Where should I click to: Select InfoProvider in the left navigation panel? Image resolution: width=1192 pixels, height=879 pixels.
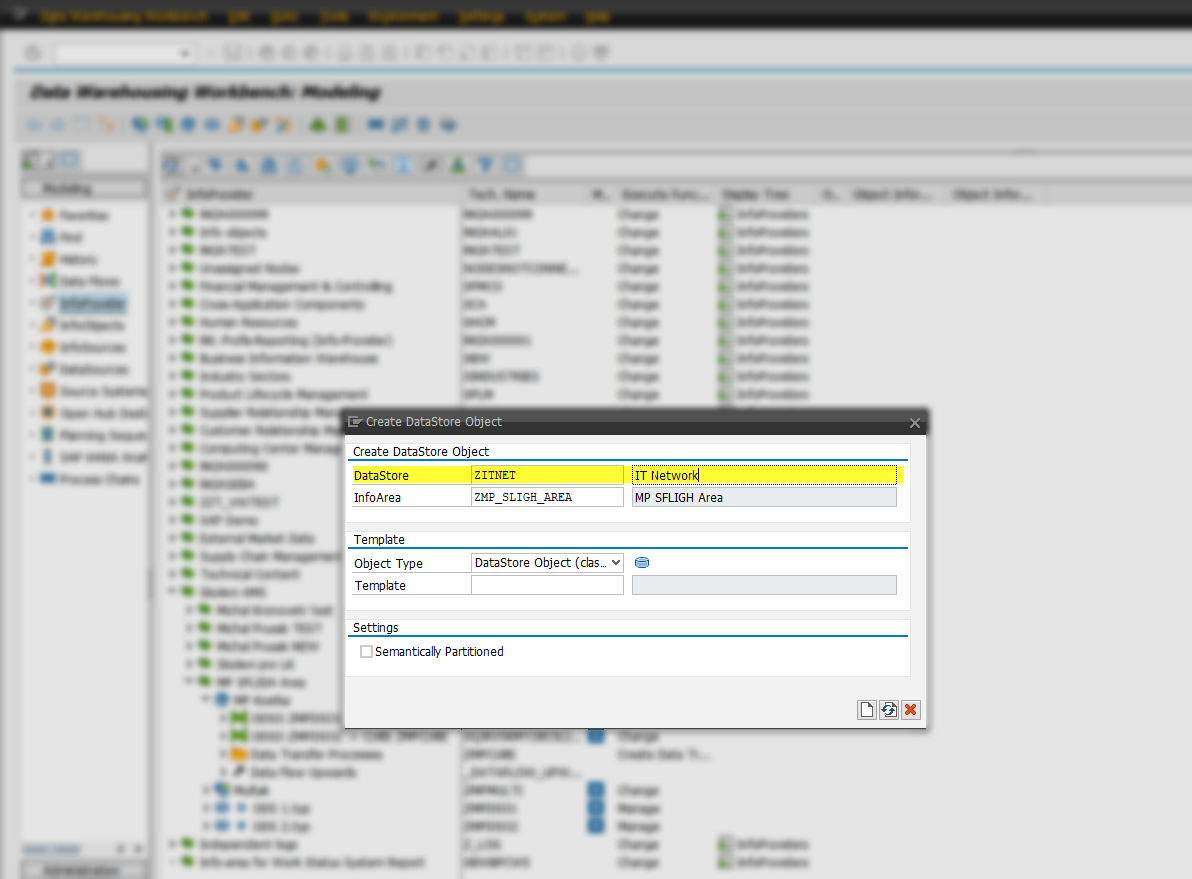tap(92, 304)
